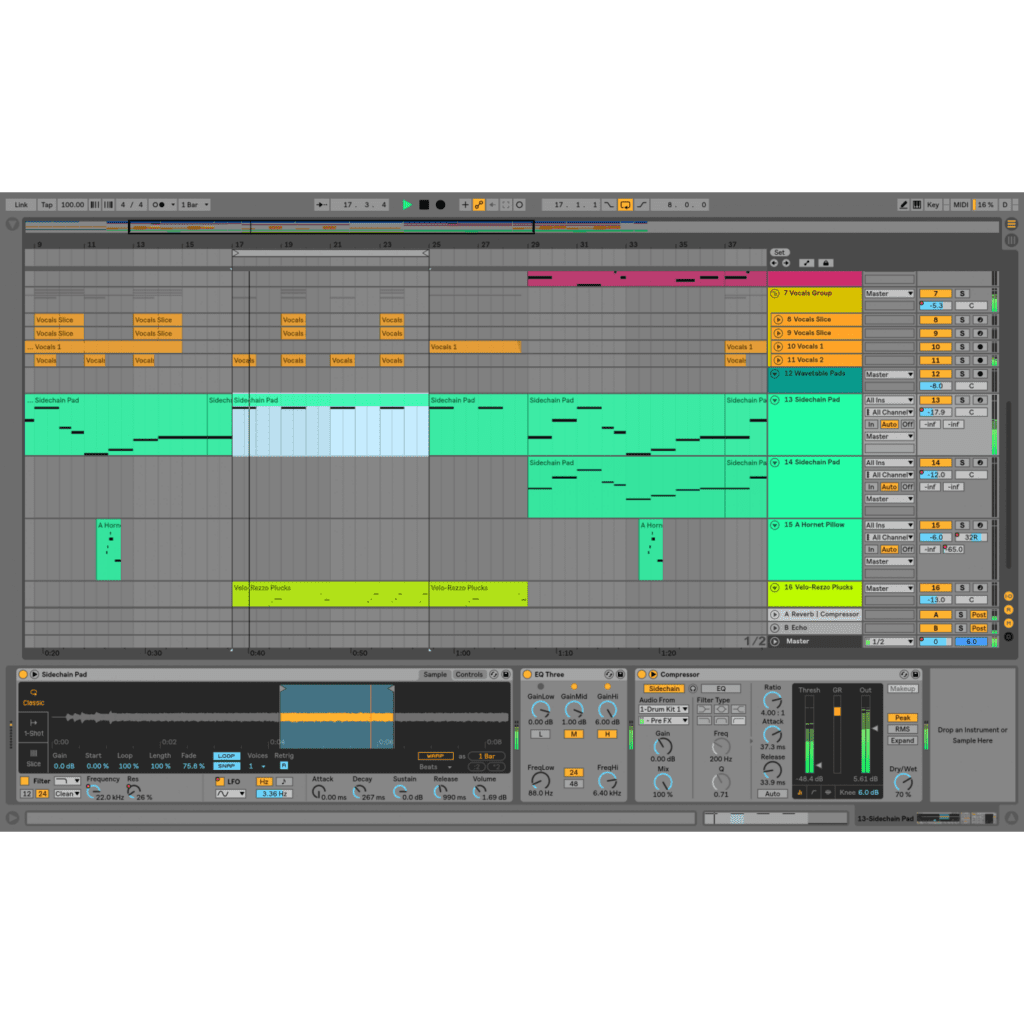Toggle the Automation Arm link icon

(x=479, y=204)
